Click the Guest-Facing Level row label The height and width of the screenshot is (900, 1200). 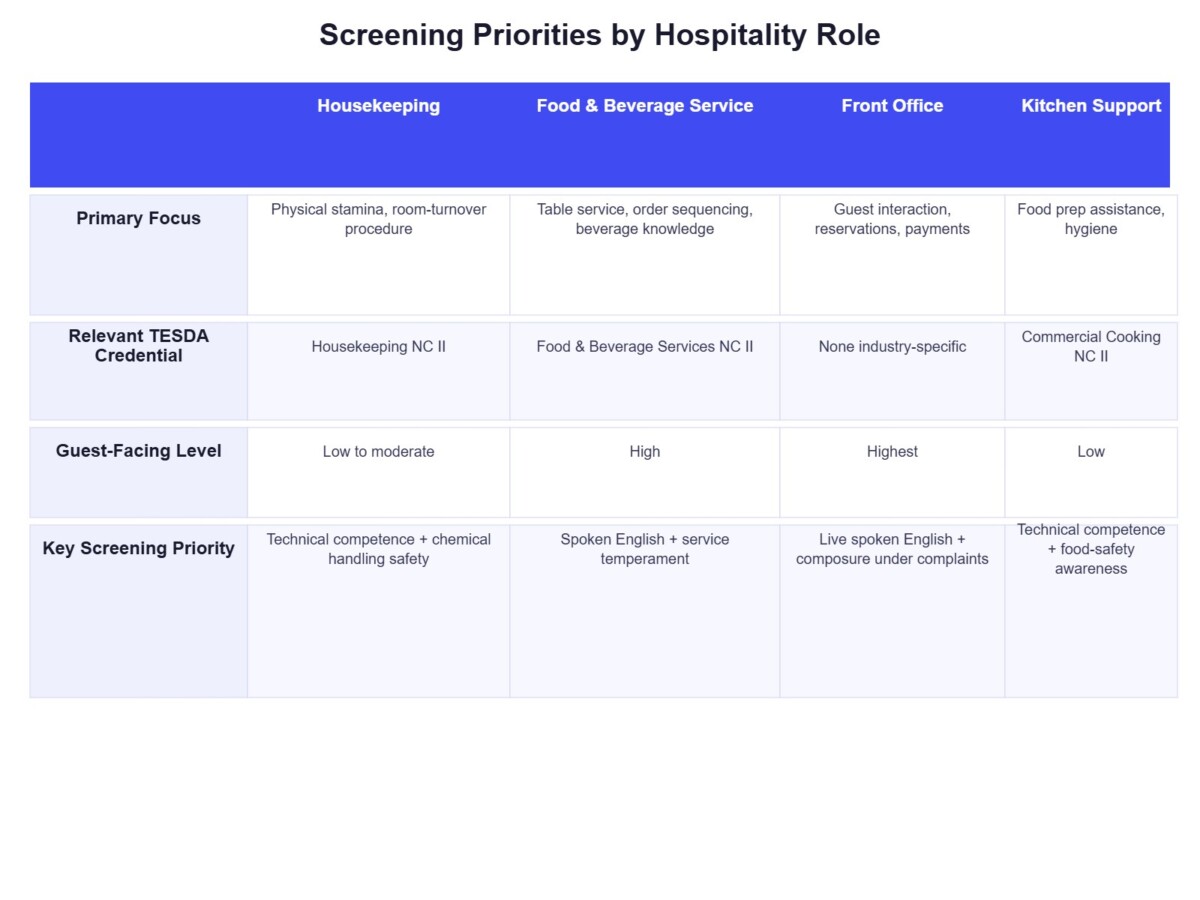(139, 472)
